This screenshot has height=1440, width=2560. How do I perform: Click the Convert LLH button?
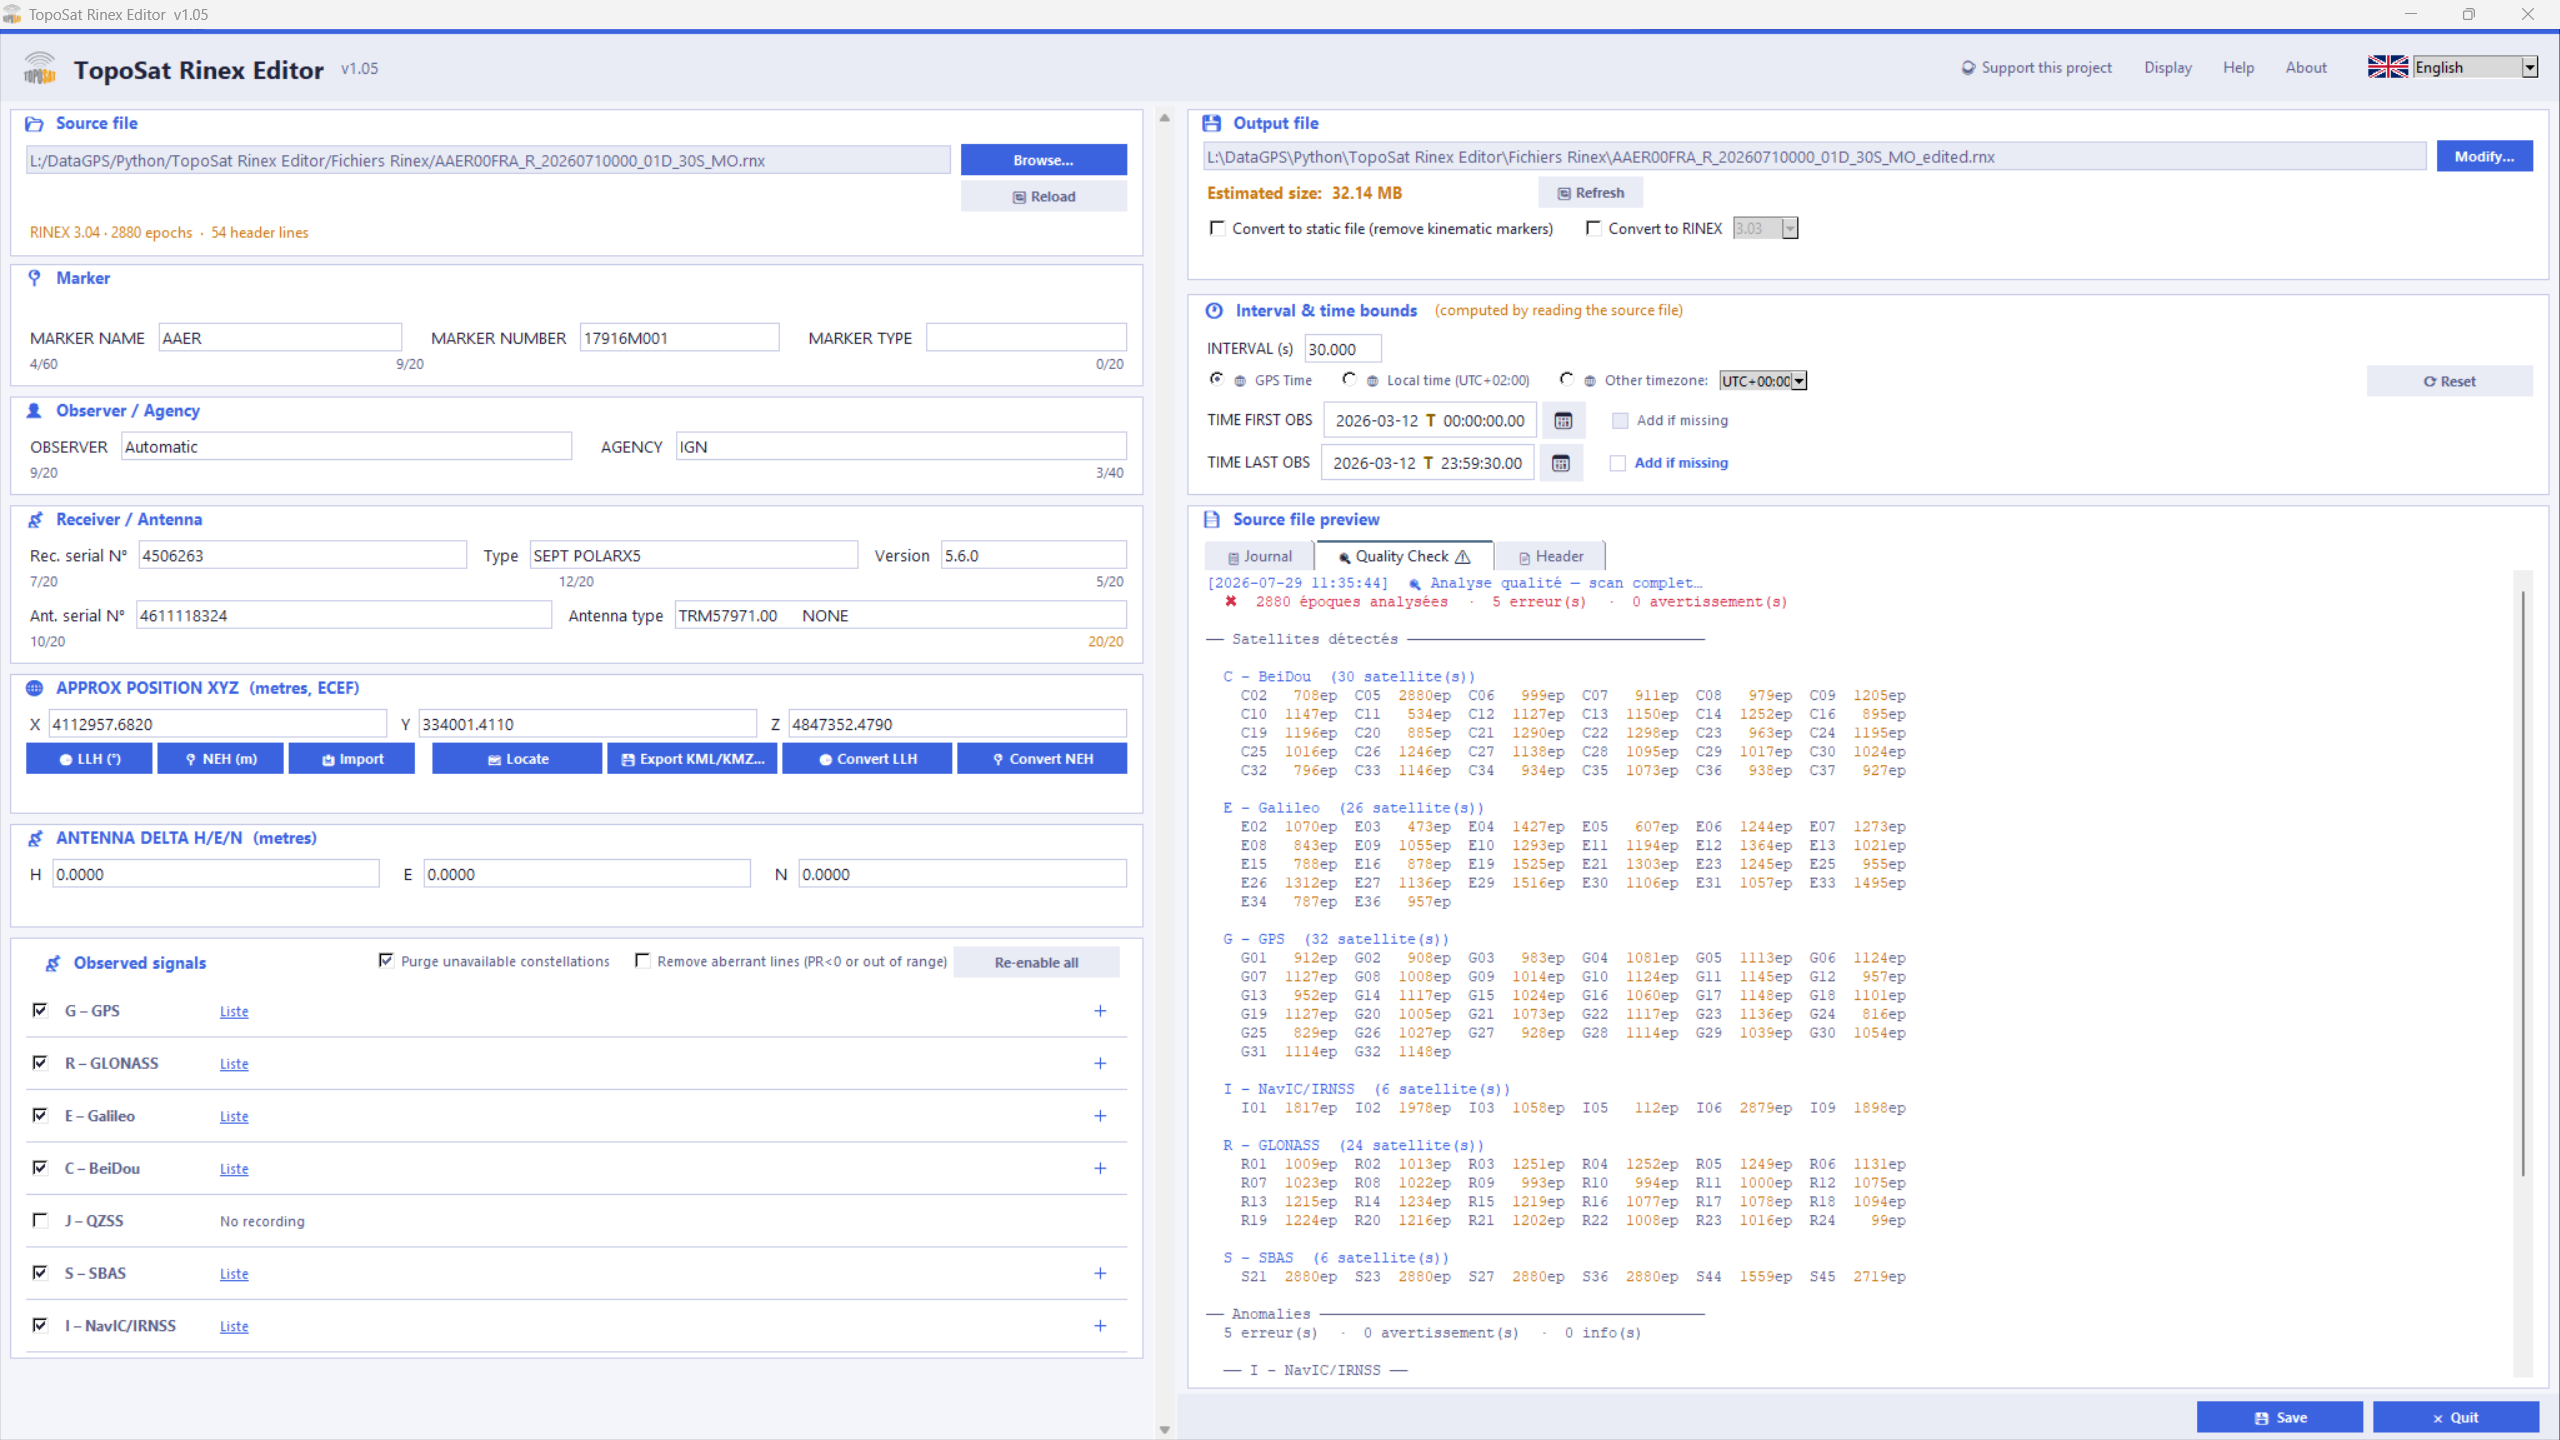pyautogui.click(x=867, y=759)
